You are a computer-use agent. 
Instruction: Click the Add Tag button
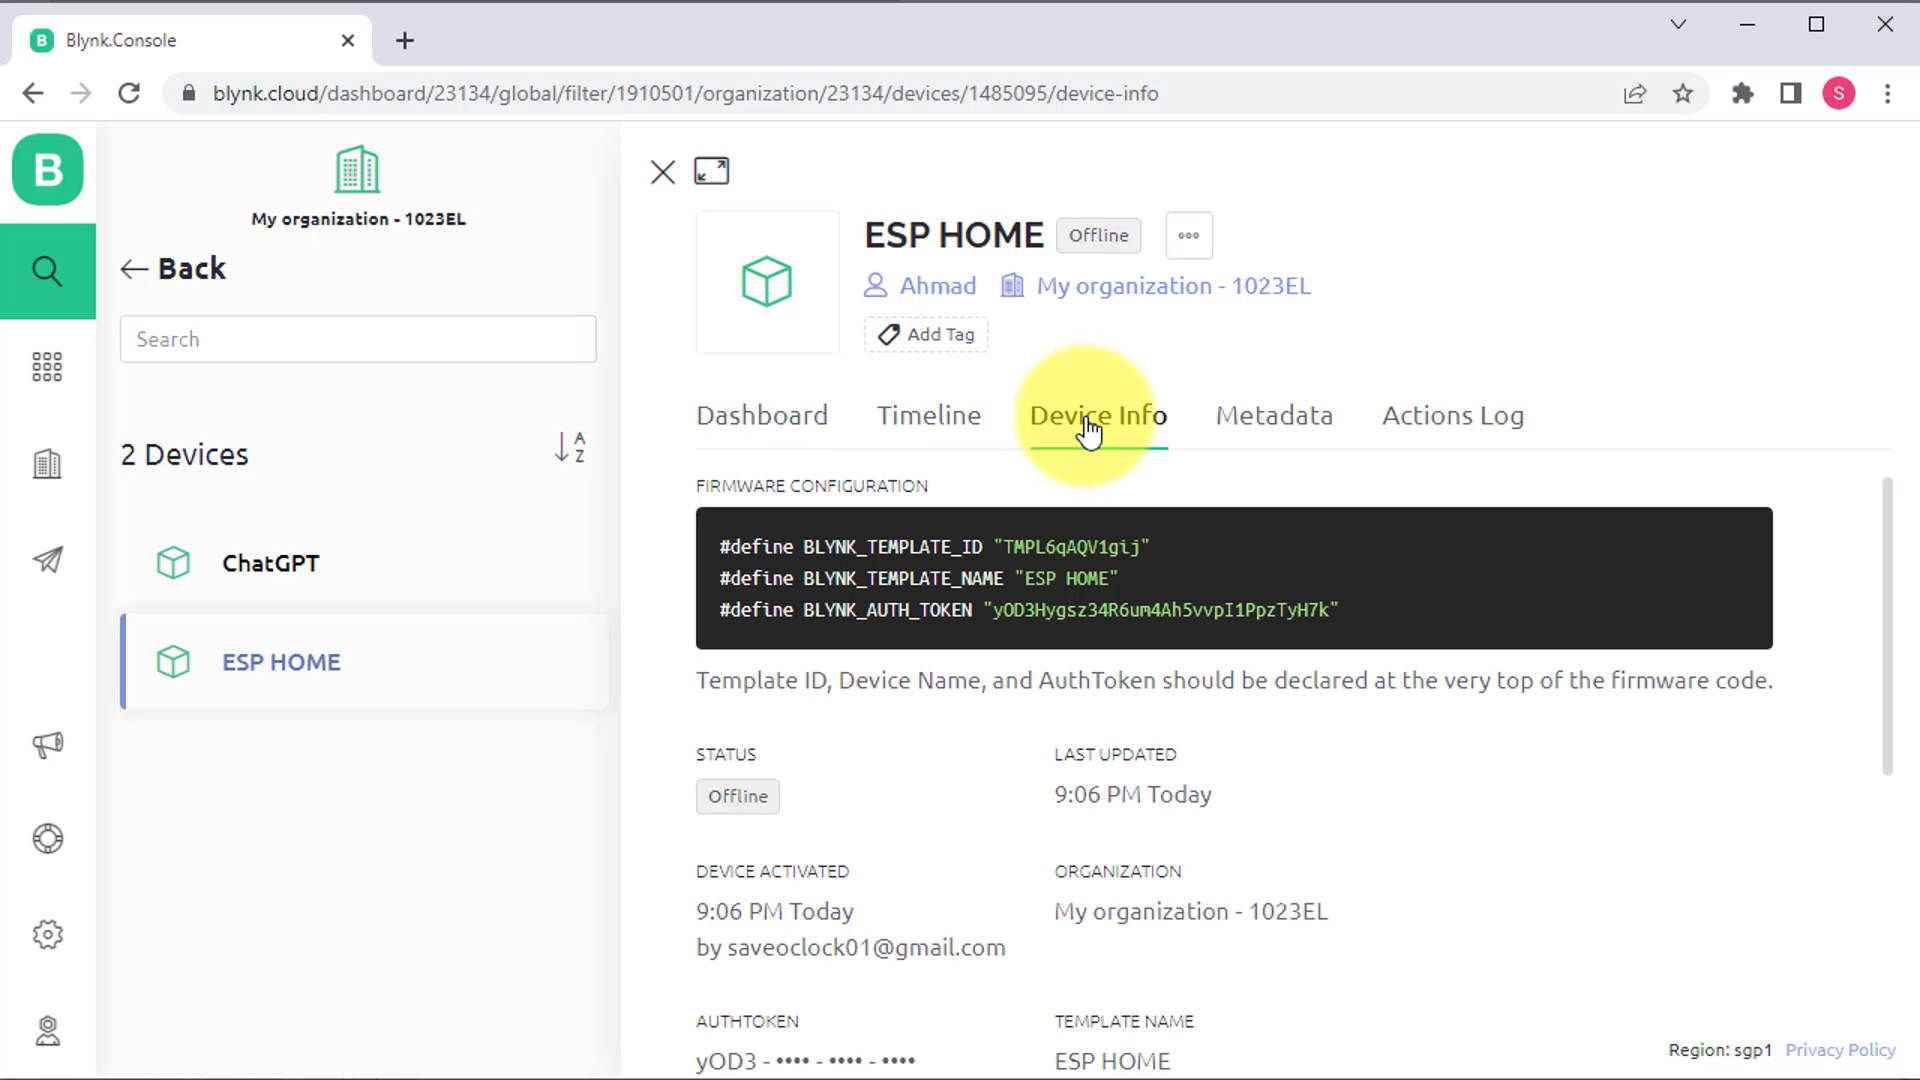pos(926,335)
